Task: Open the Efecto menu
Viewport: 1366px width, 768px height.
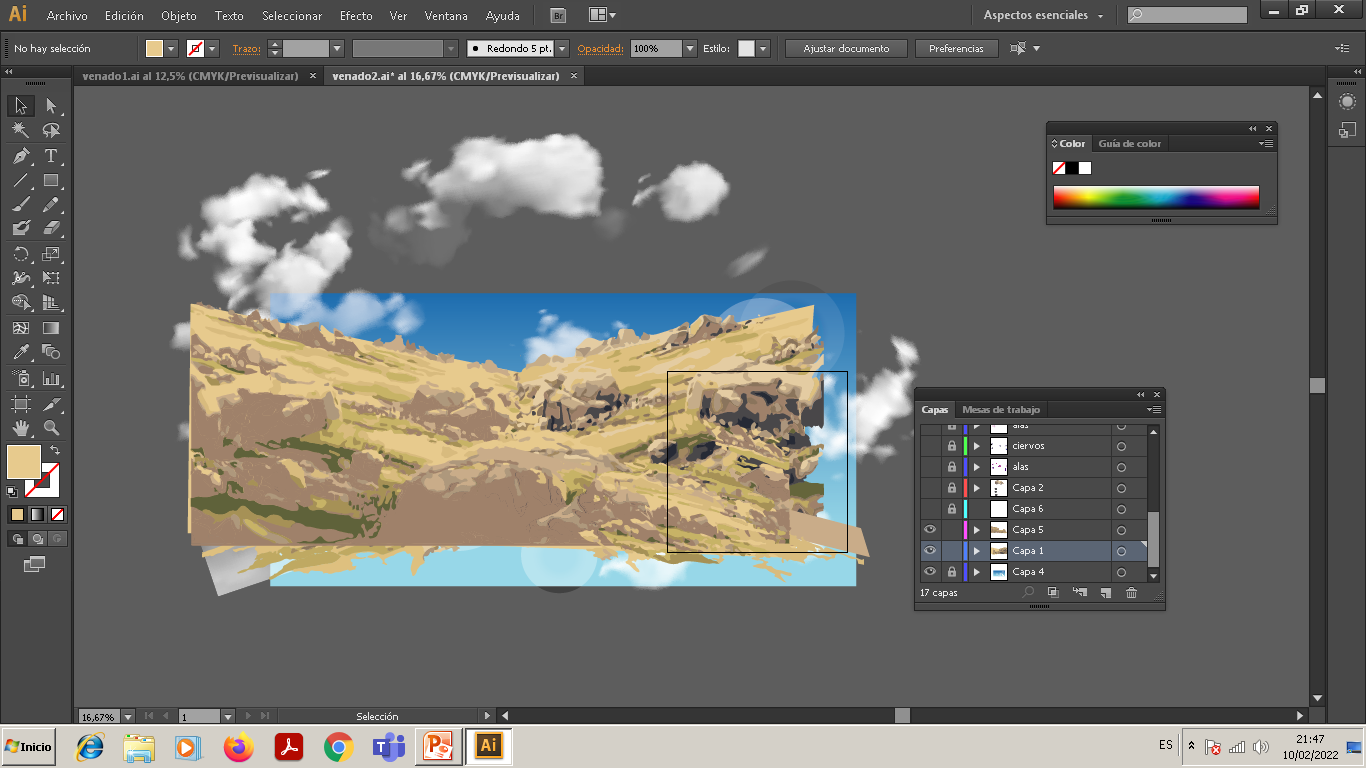Action: (356, 16)
